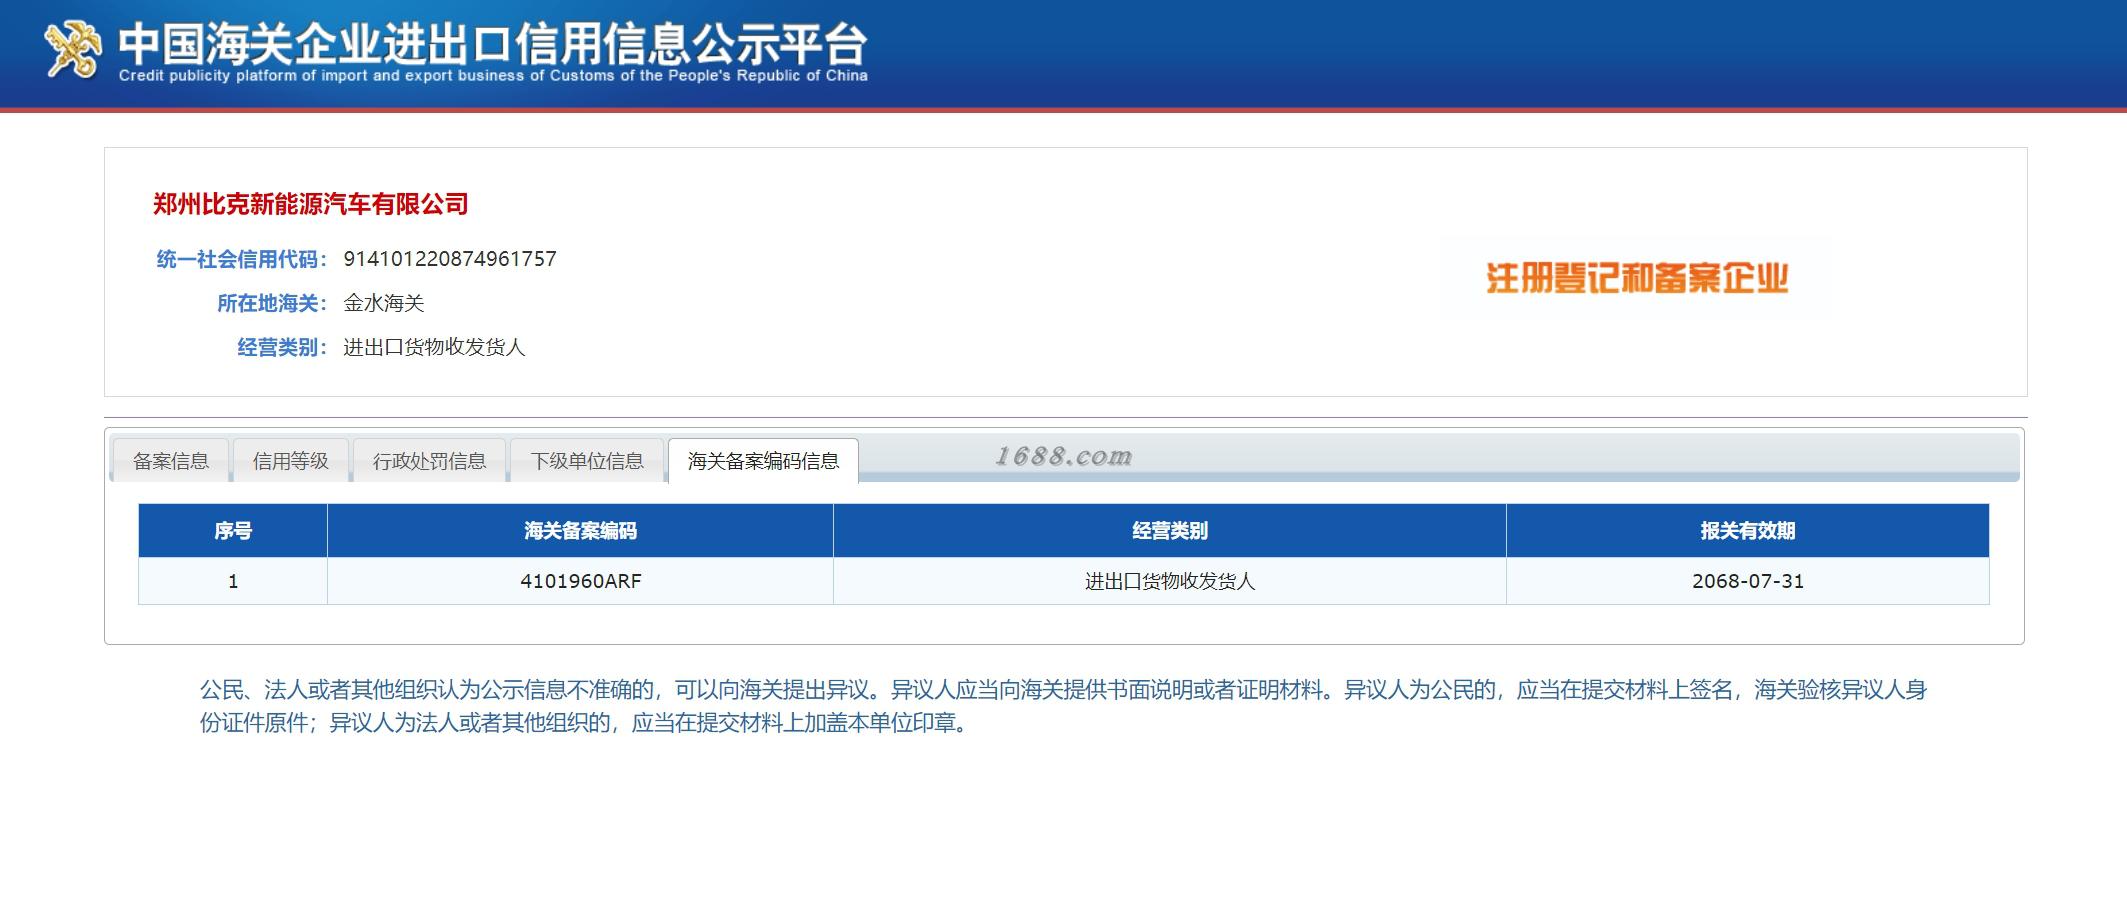Image resolution: width=2127 pixels, height=907 pixels.
Task: Click the customs office value 金水海关
Action: pos(384,303)
